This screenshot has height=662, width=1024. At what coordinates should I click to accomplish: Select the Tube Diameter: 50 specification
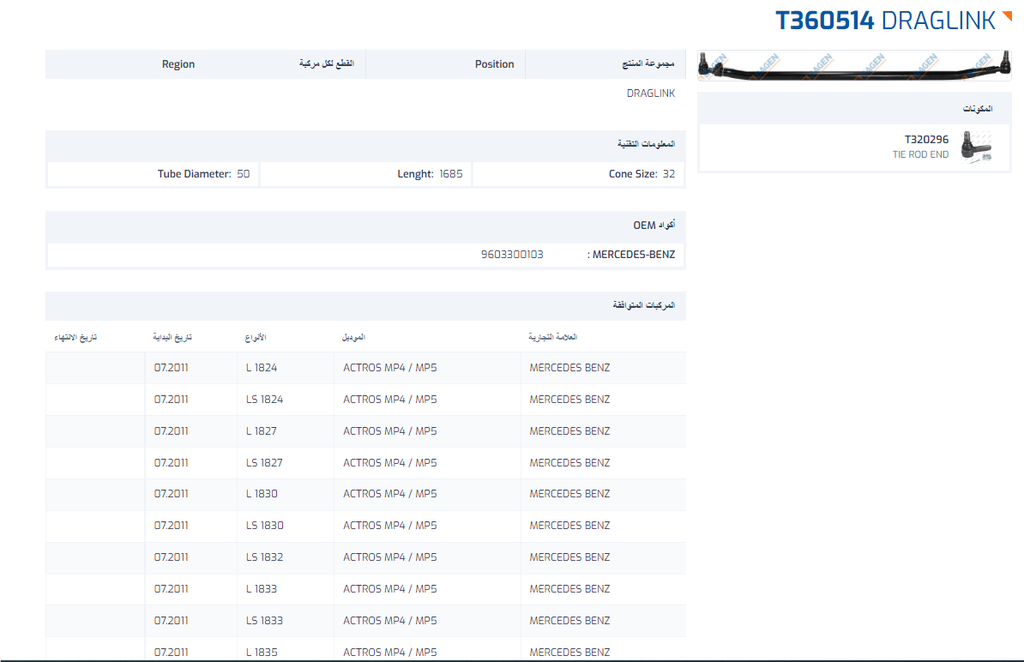(203, 174)
